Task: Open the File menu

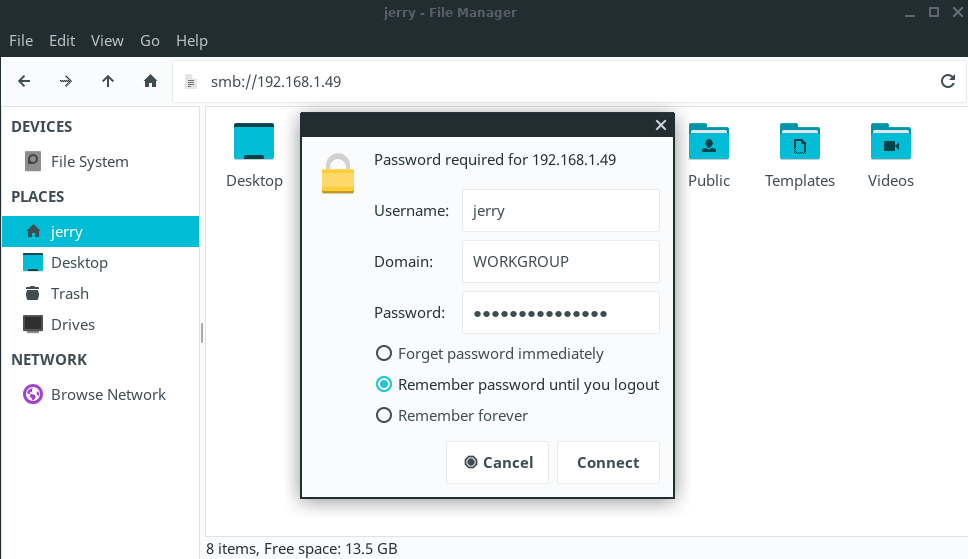Action: pyautogui.click(x=21, y=41)
